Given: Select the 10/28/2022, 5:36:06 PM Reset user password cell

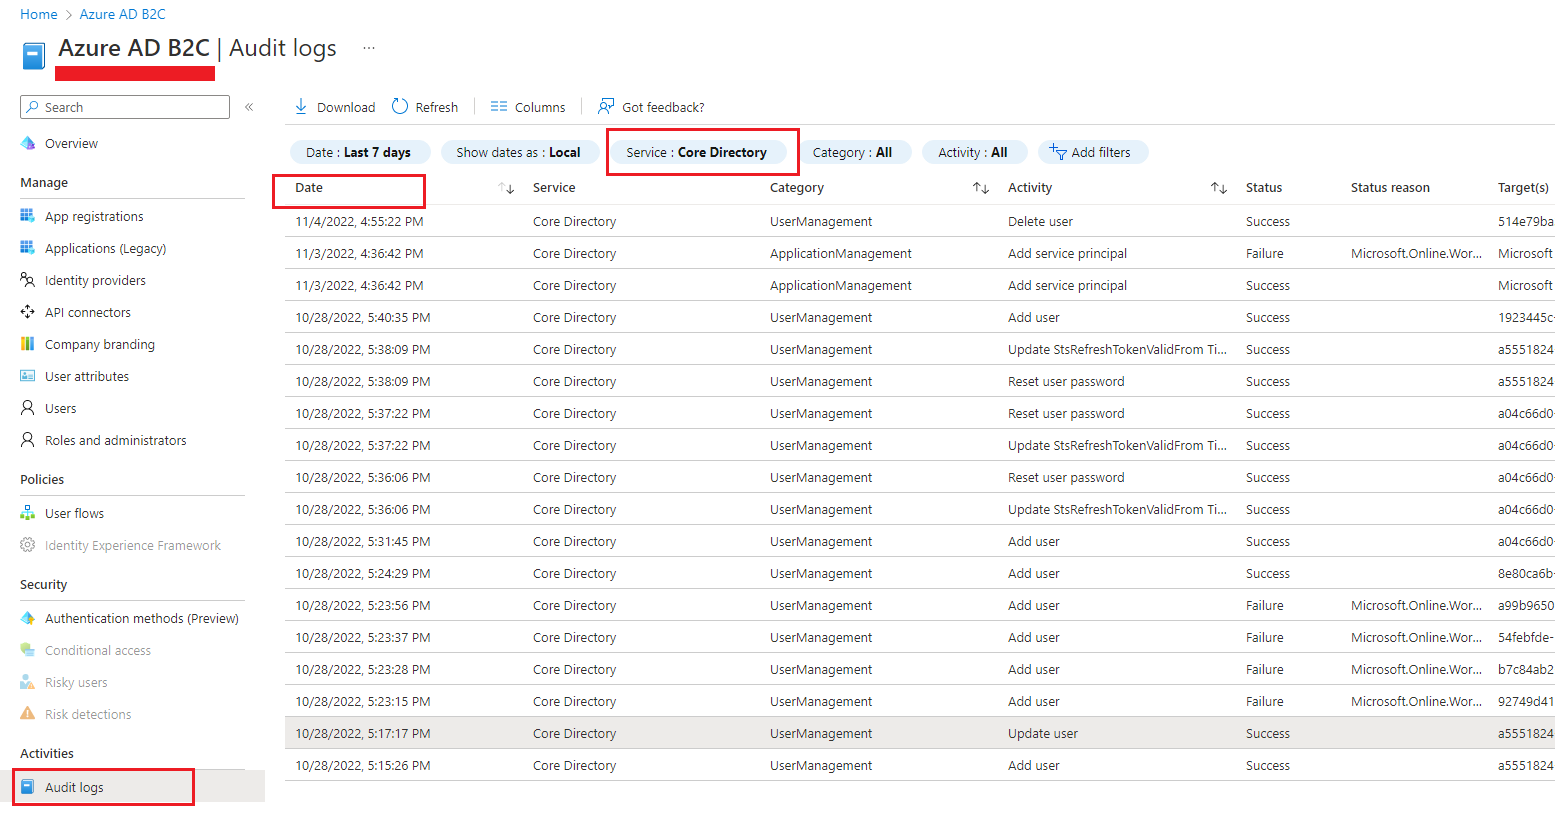Looking at the screenshot, I should click(x=1066, y=477).
